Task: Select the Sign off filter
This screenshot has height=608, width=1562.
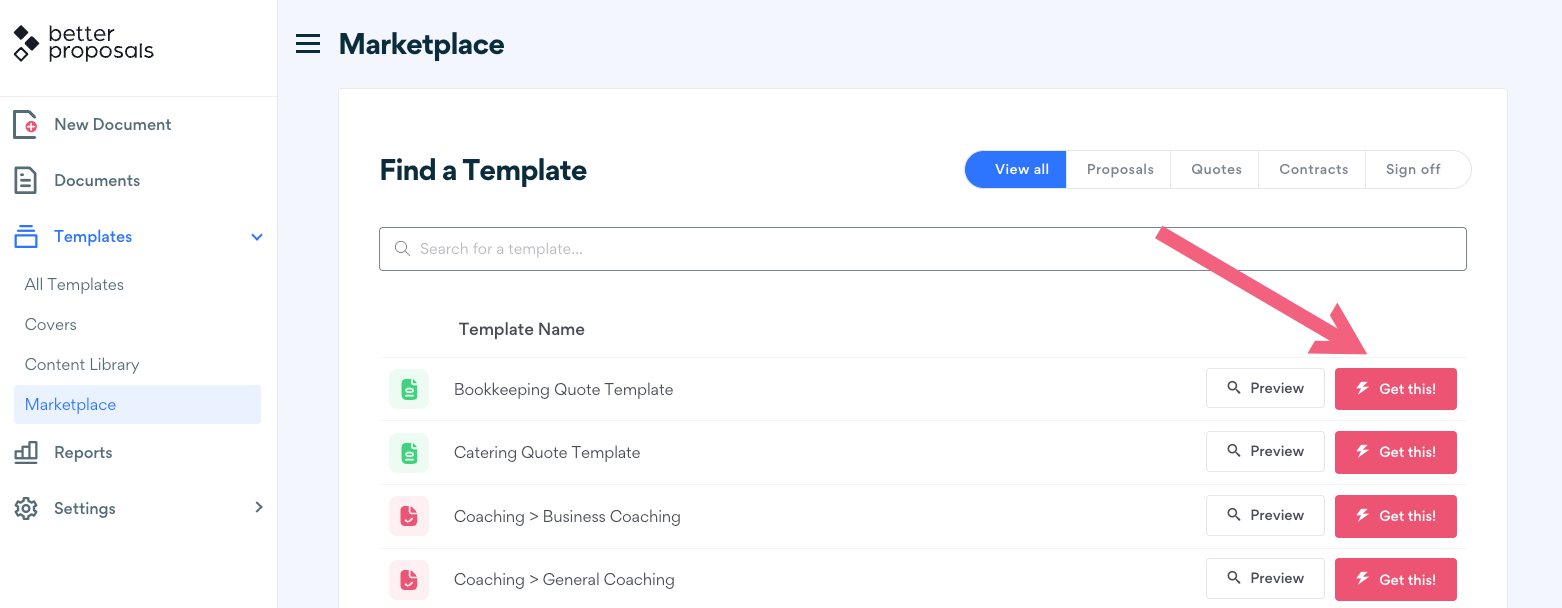Action: pos(1413,170)
